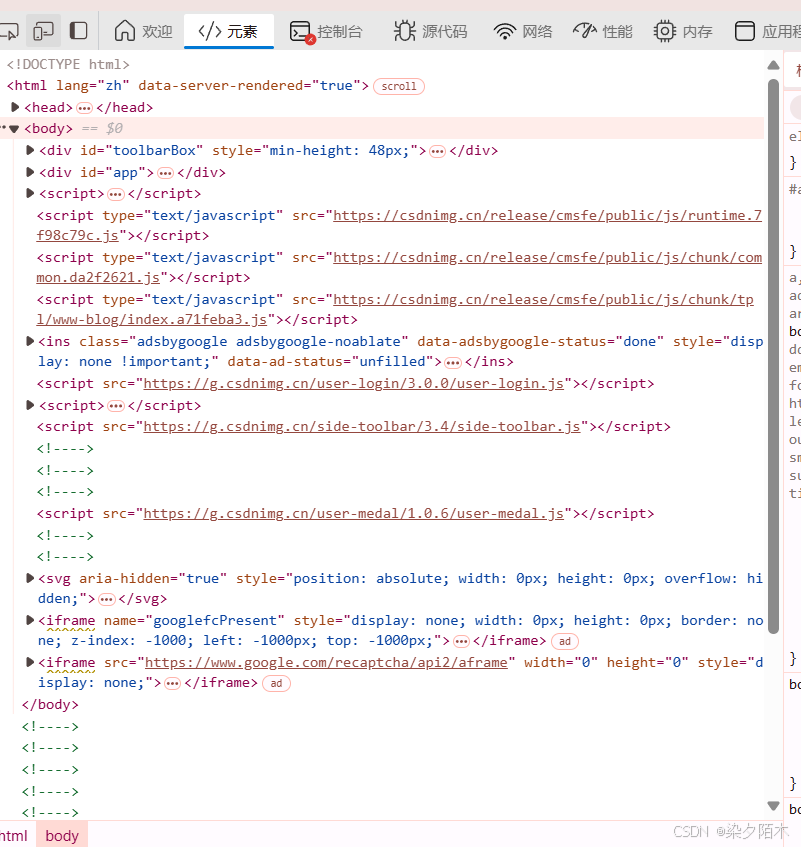
Task: Expand the head element
Action: (x=15, y=107)
